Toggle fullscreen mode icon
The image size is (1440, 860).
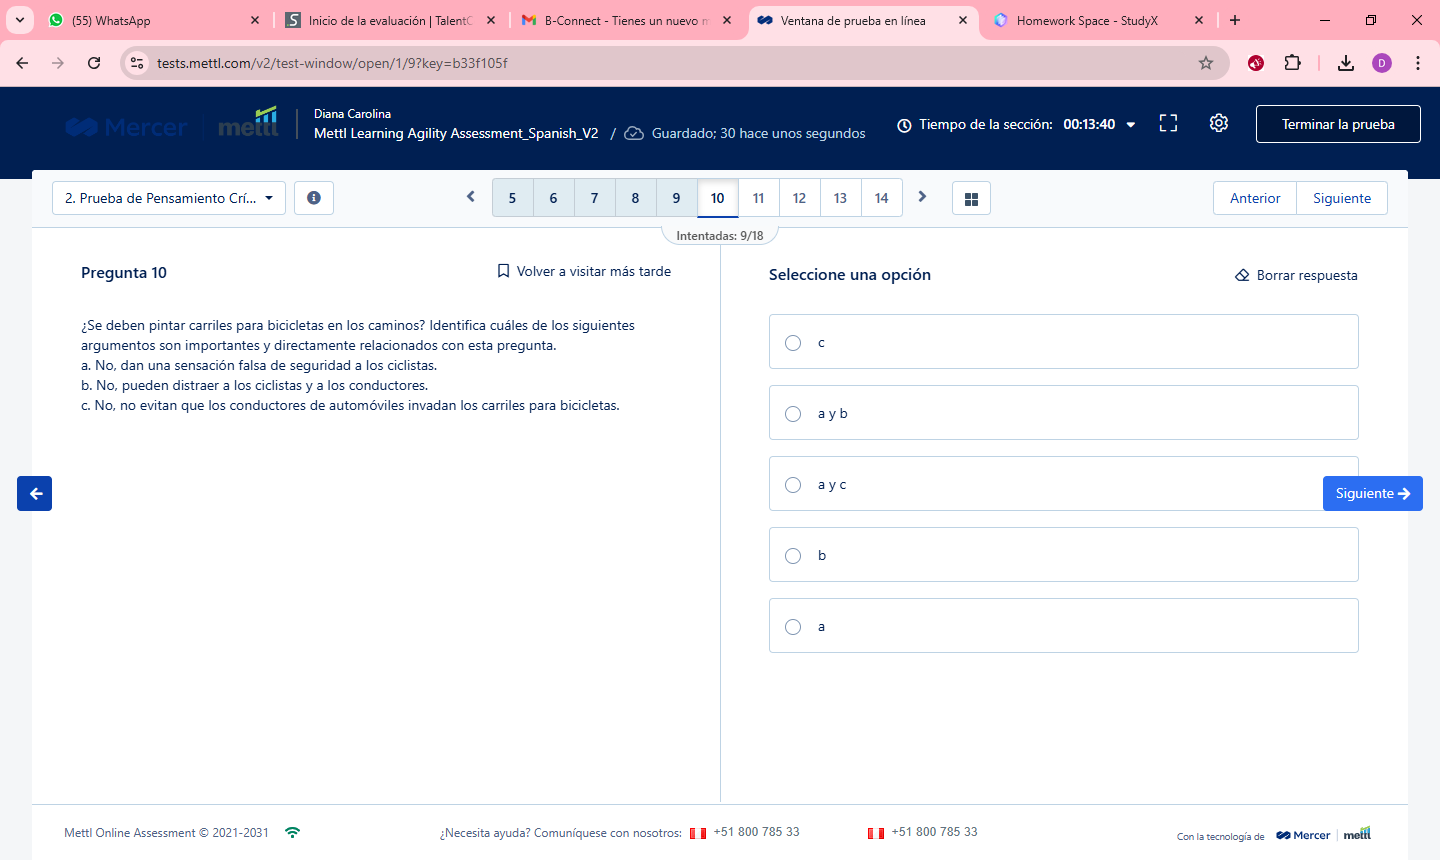1168,123
